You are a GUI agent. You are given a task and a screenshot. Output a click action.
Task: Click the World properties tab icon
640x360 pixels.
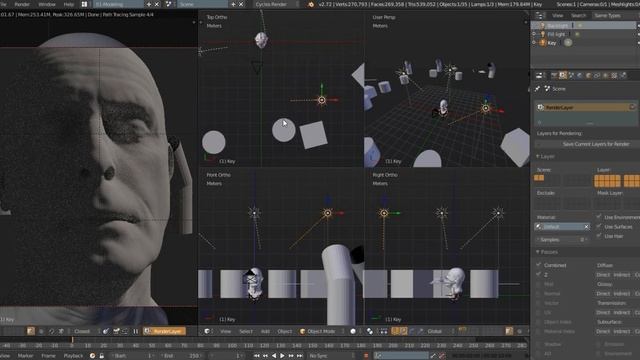point(580,76)
